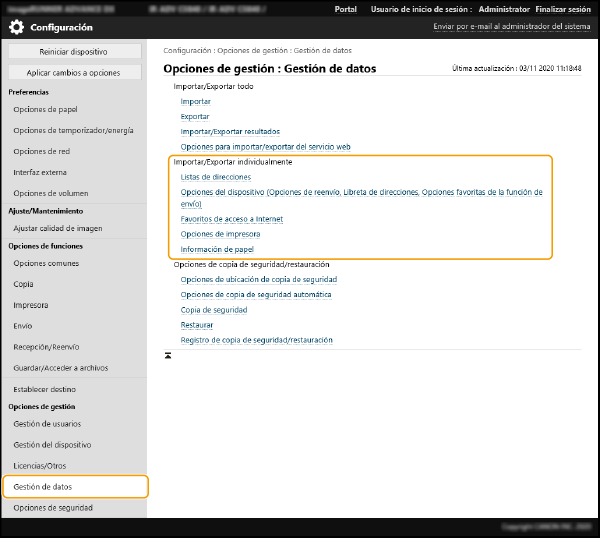The height and width of the screenshot is (538, 600).
Task: Open Opciones de seguridad in sidebar
Action: point(53,508)
